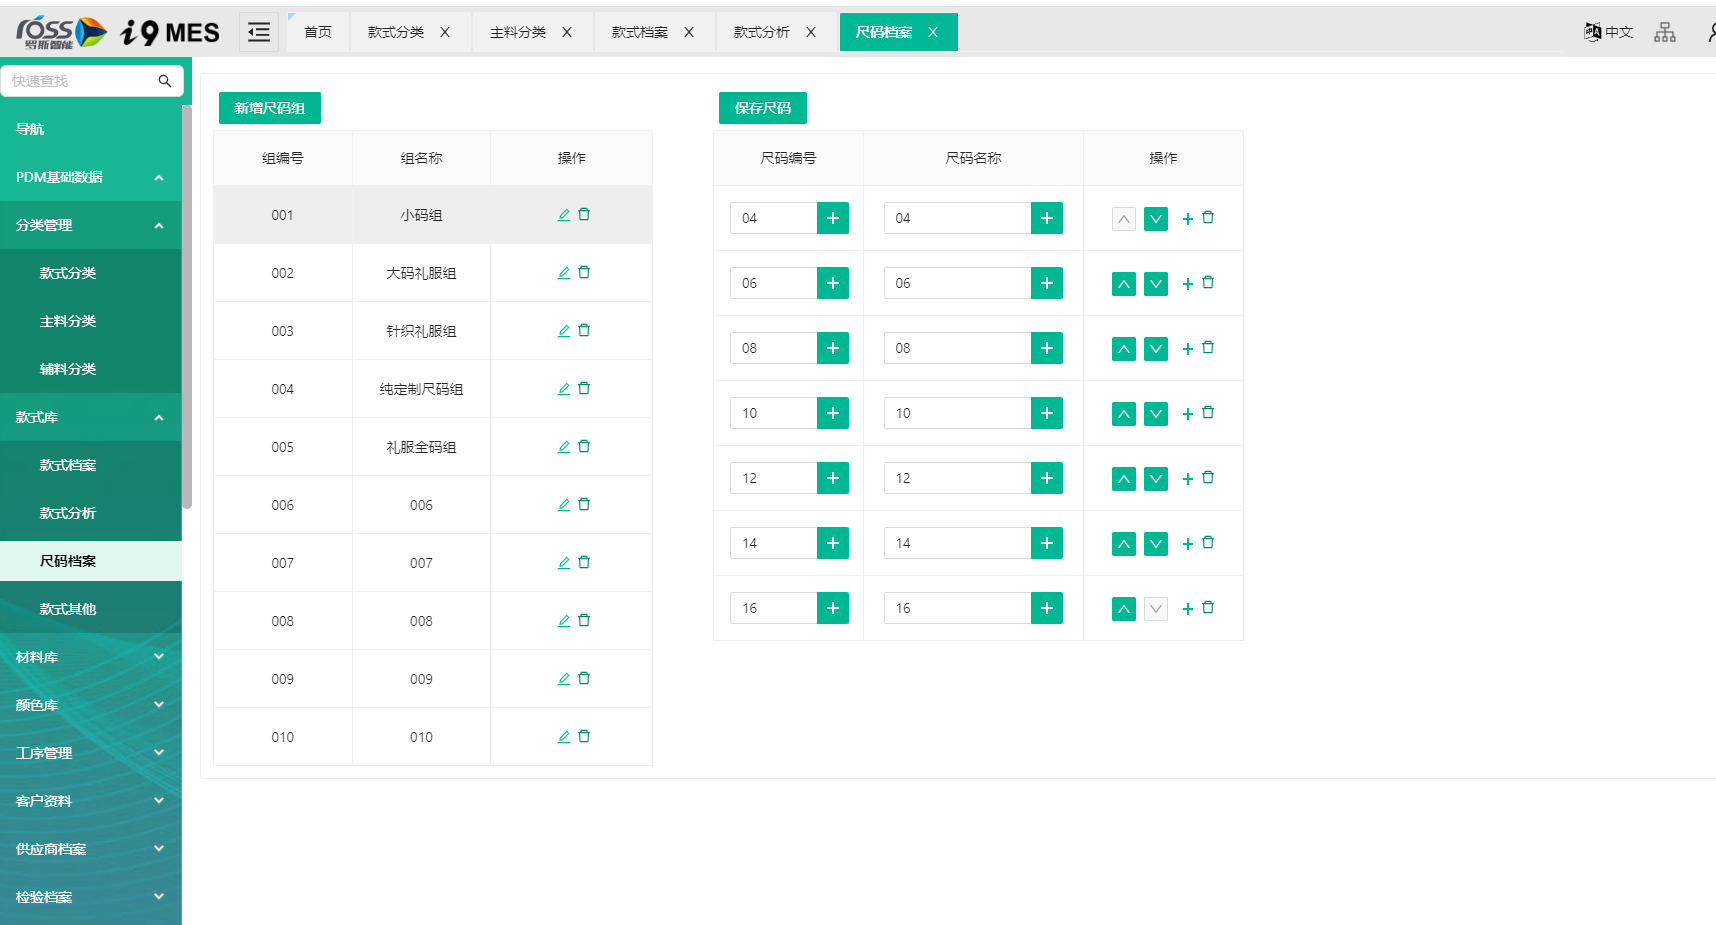
Task: Select 尺码档案 in the sidebar
Action: point(91,561)
